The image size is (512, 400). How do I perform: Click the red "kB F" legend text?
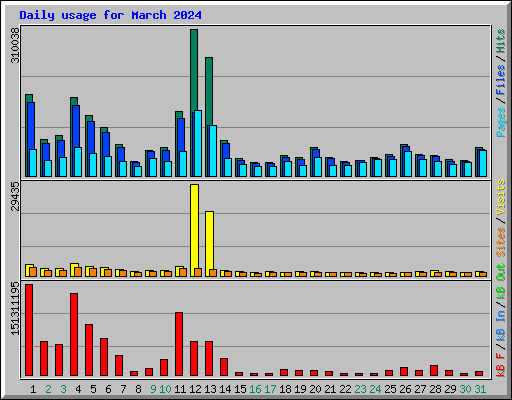501,365
